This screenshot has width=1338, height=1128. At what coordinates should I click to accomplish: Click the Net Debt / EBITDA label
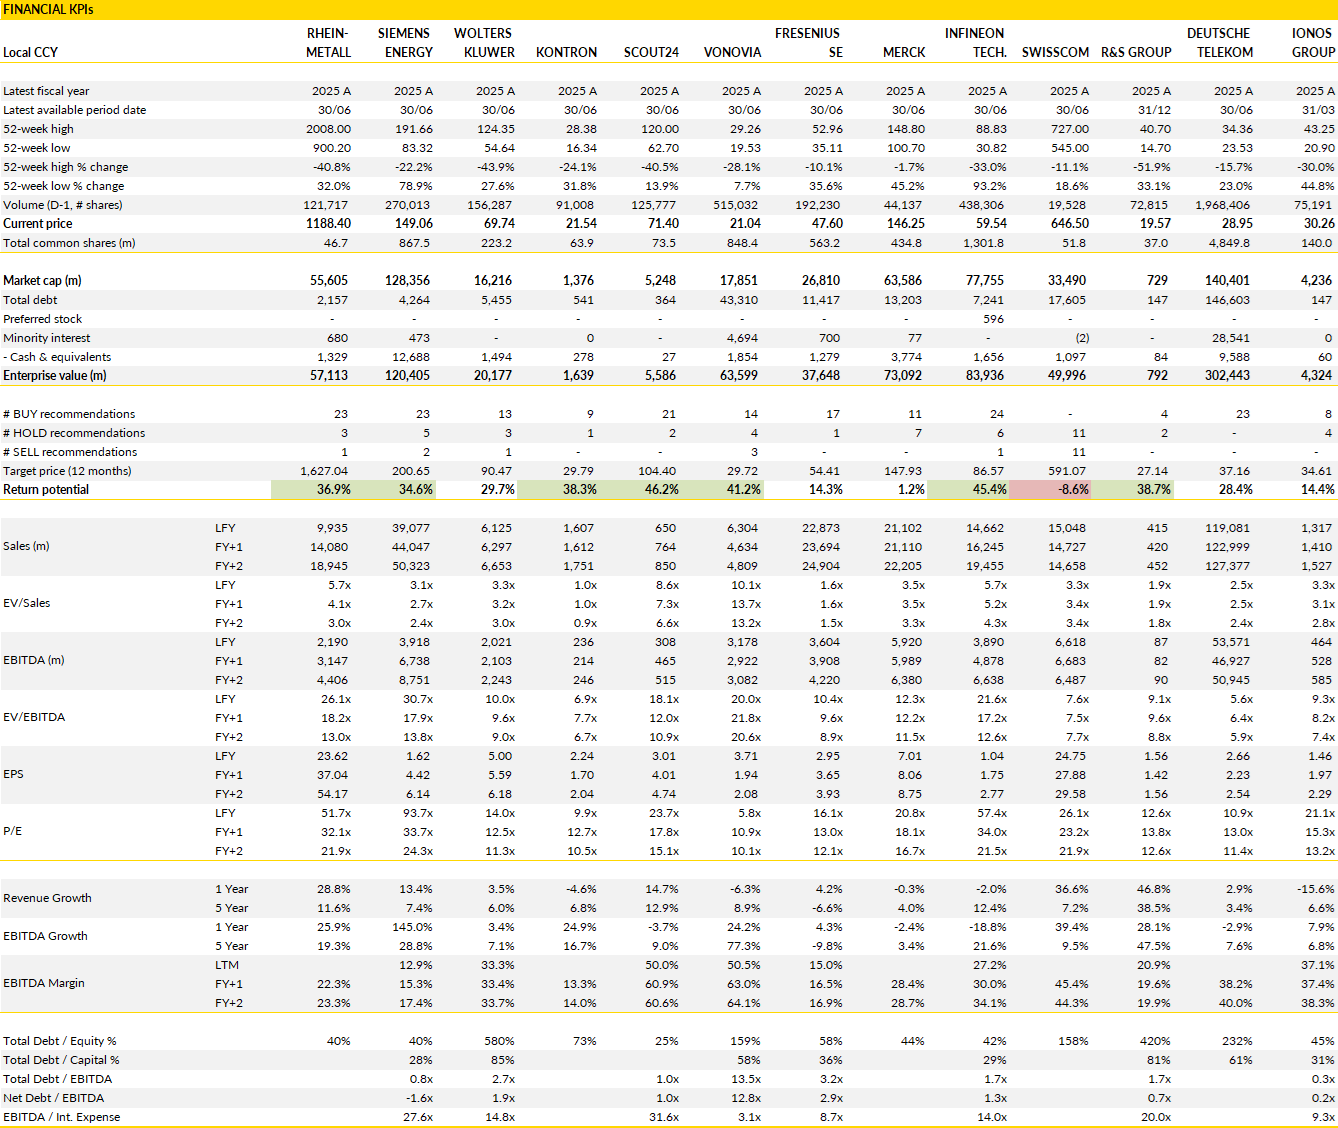coord(54,1099)
